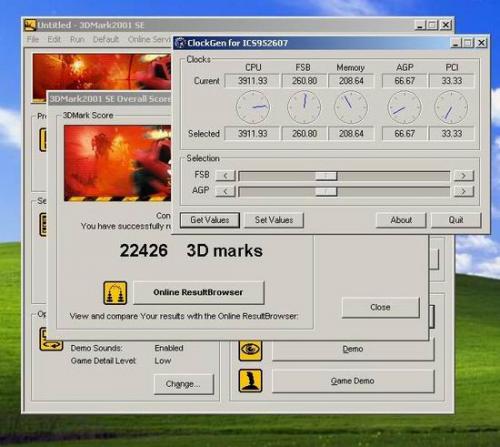Image resolution: width=500 pixels, height=447 pixels.
Task: Open the Online Services menu in 3DMark2001
Action: (x=150, y=39)
